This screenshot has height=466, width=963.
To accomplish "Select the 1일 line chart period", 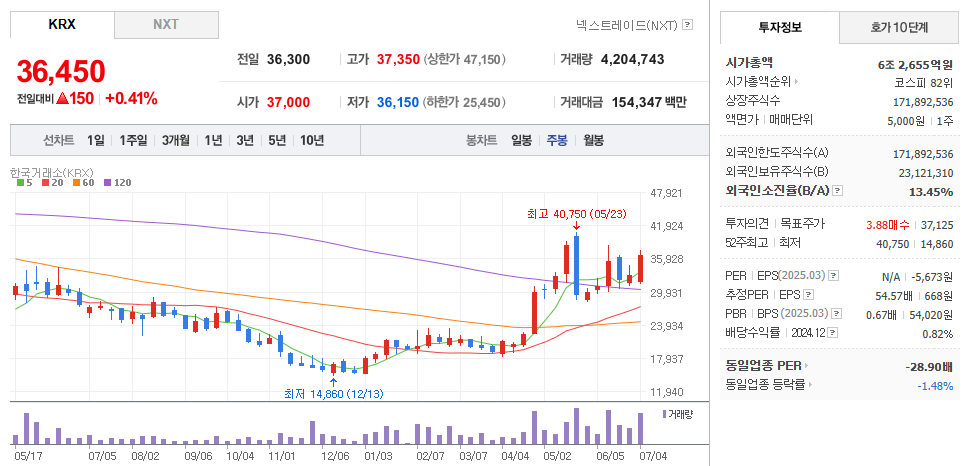I will pos(96,141).
